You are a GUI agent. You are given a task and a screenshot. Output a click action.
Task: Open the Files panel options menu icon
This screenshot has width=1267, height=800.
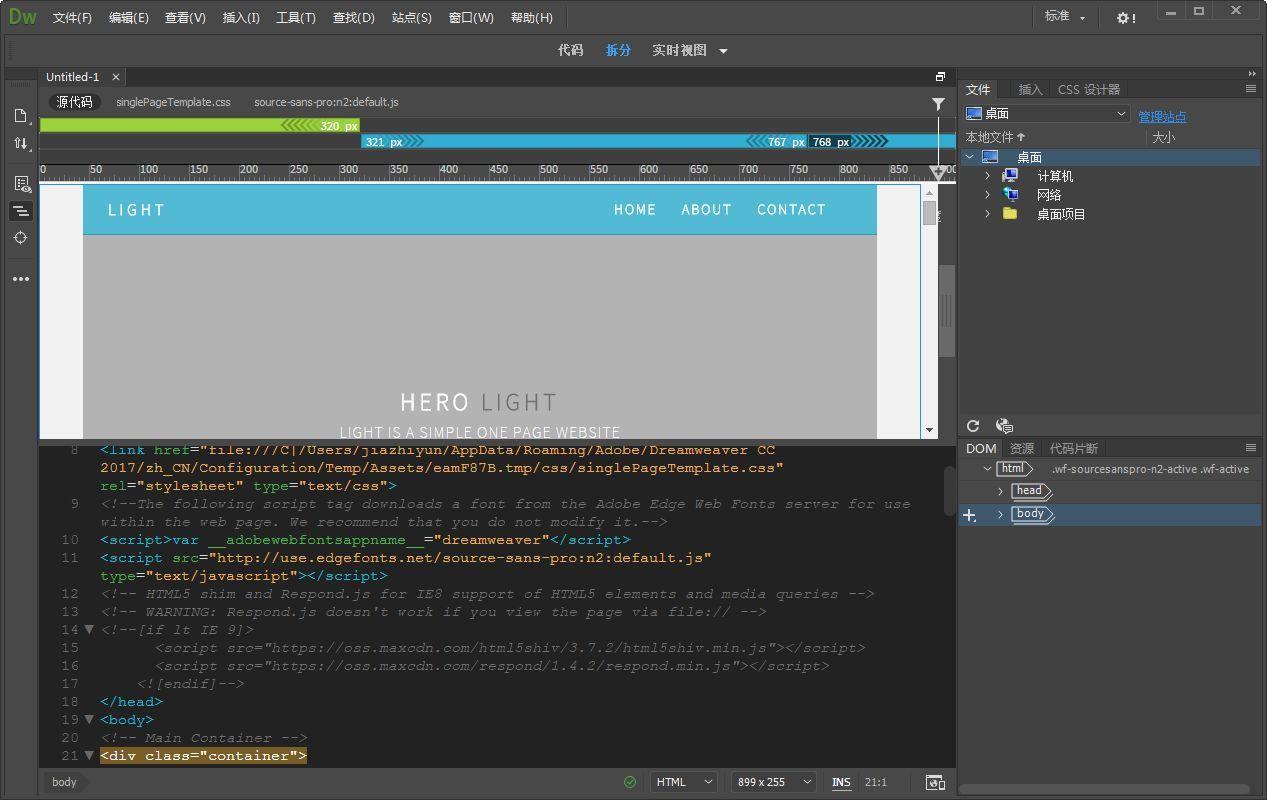tap(1250, 89)
